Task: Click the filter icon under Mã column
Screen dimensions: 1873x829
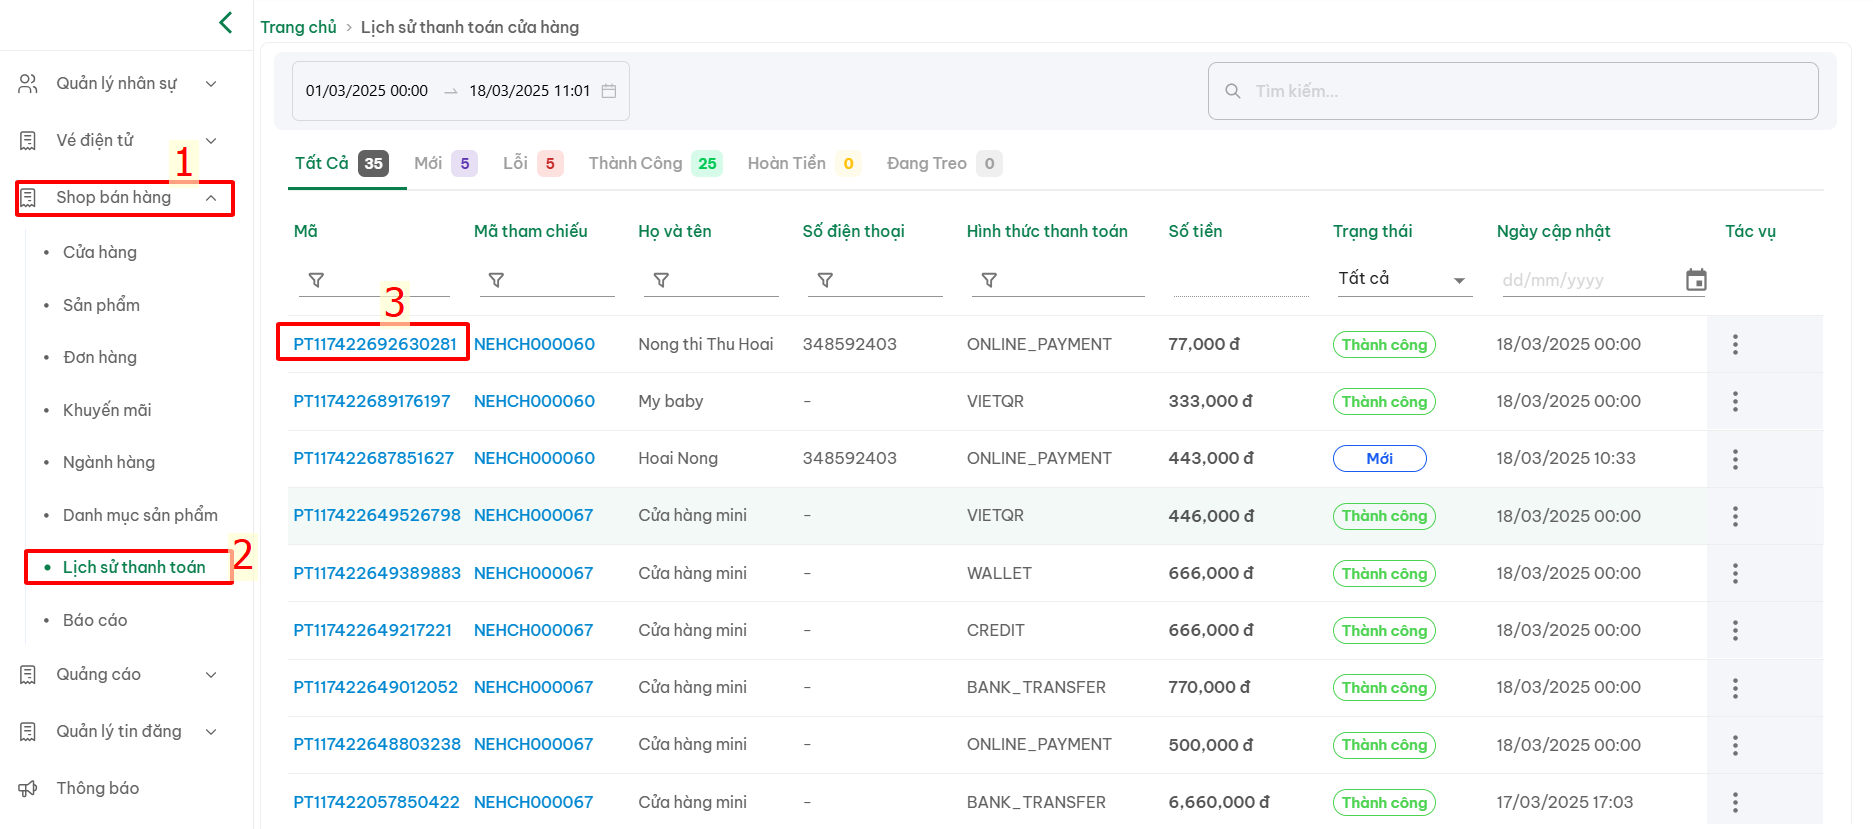Action: click(x=316, y=280)
